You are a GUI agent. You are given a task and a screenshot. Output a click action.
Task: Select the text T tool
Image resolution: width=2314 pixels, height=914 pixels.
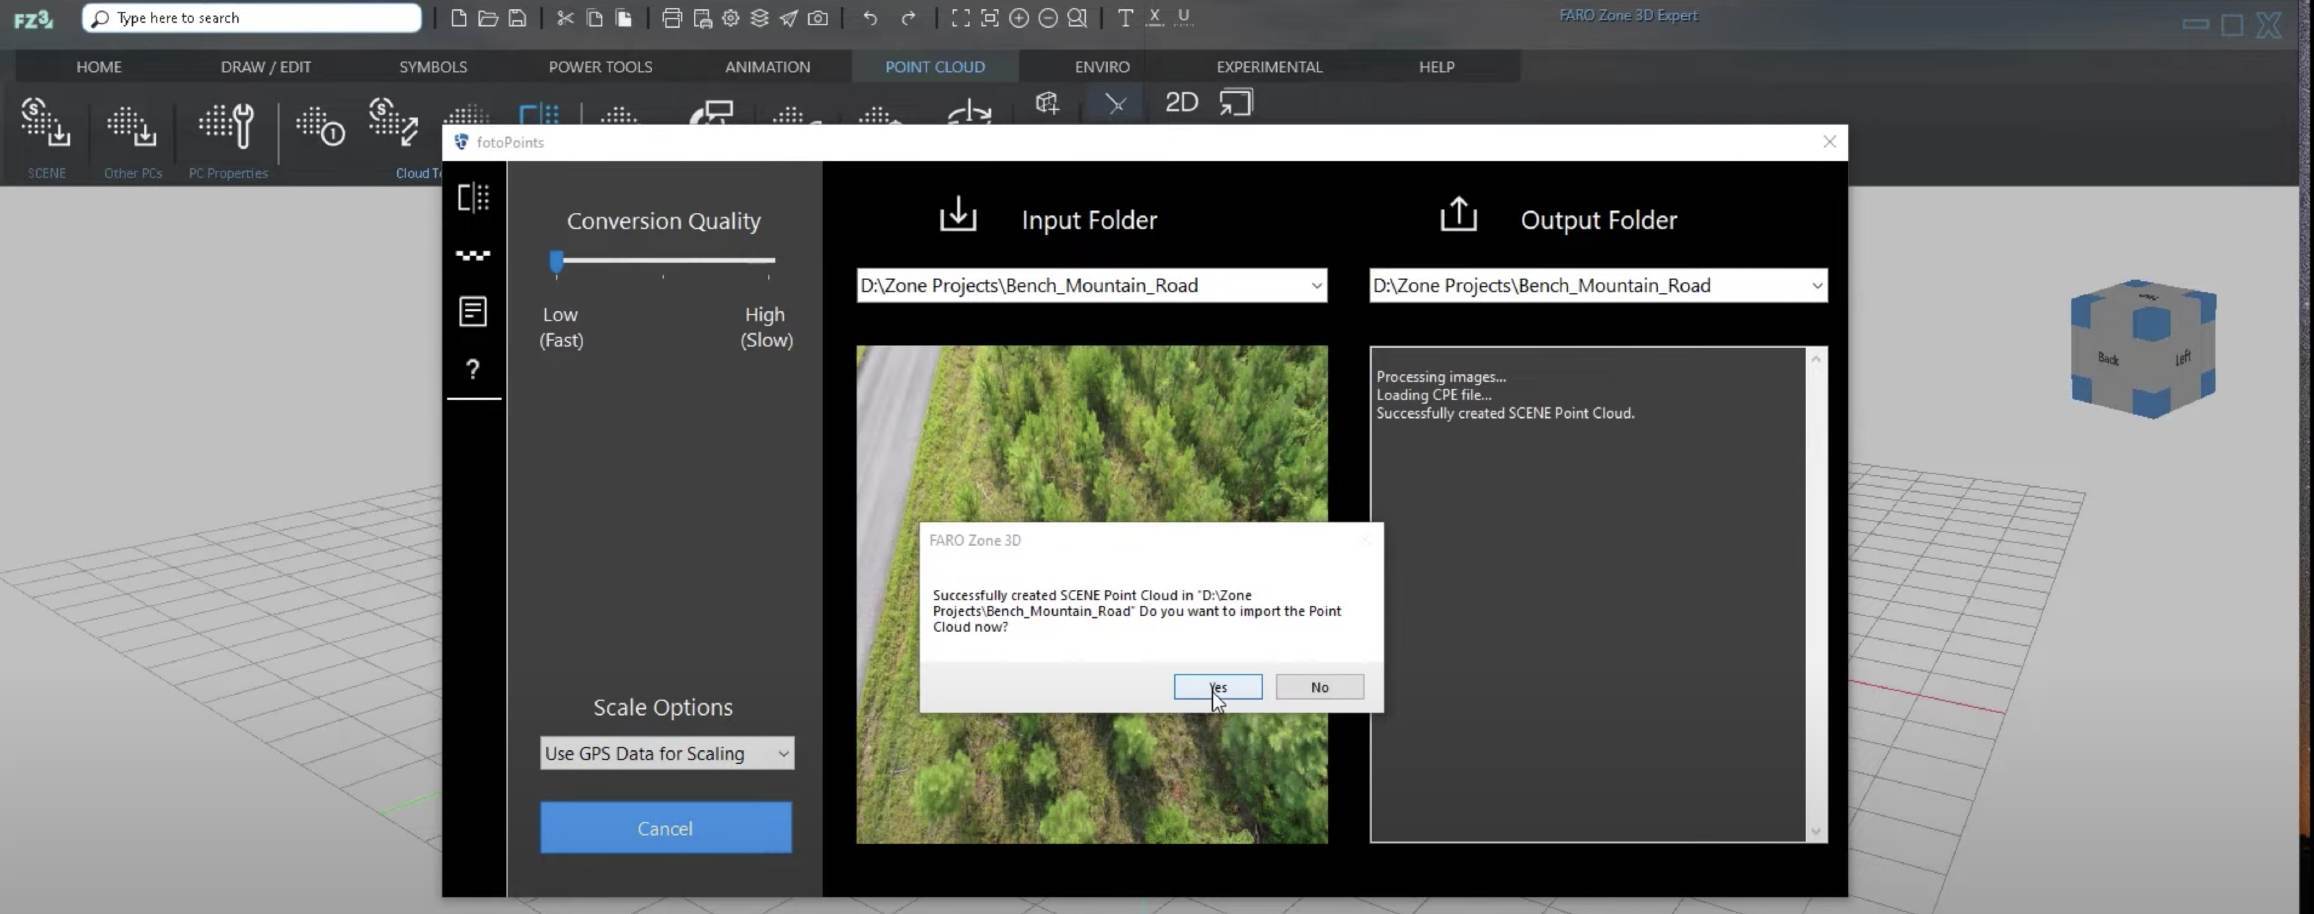(x=1125, y=18)
